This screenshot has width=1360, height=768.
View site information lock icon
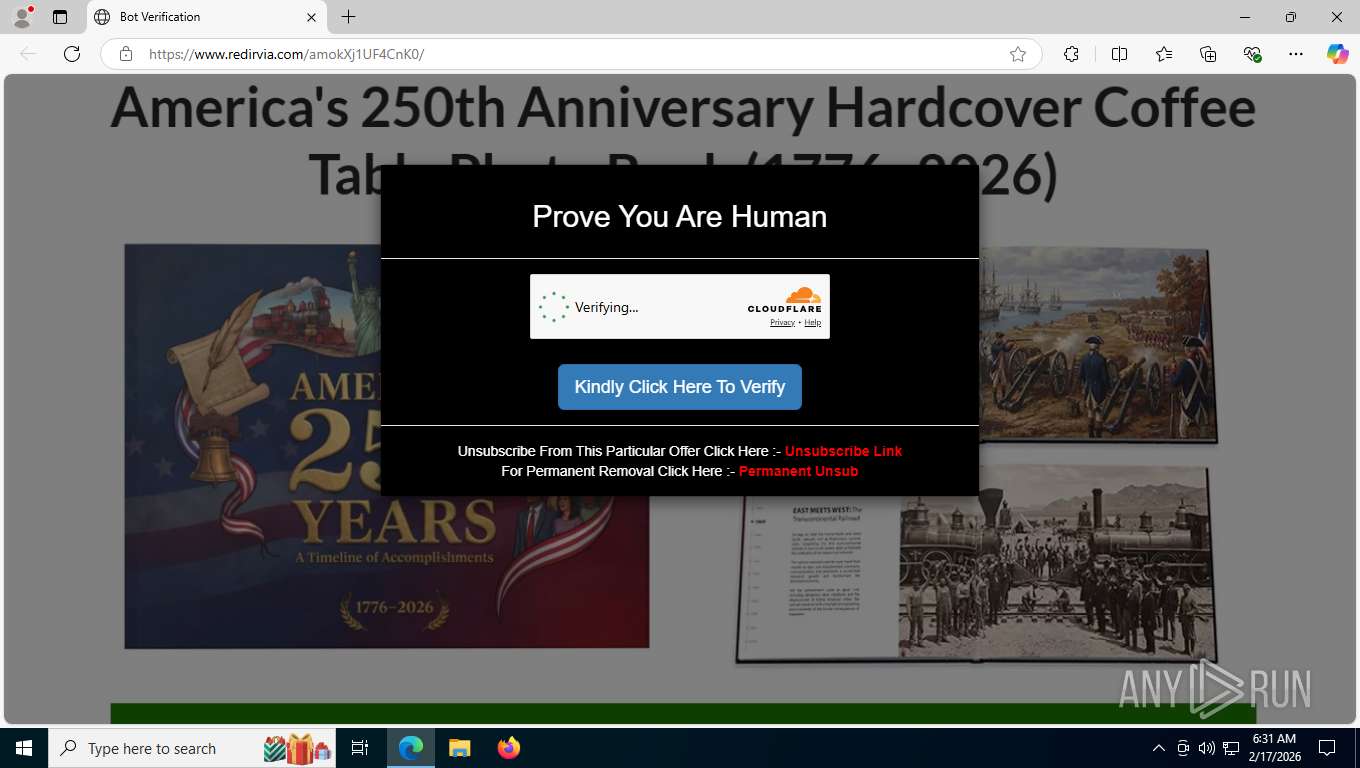(x=125, y=54)
